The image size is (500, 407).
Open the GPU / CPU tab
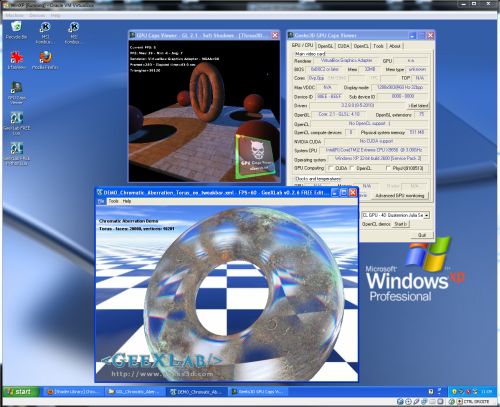coord(302,45)
